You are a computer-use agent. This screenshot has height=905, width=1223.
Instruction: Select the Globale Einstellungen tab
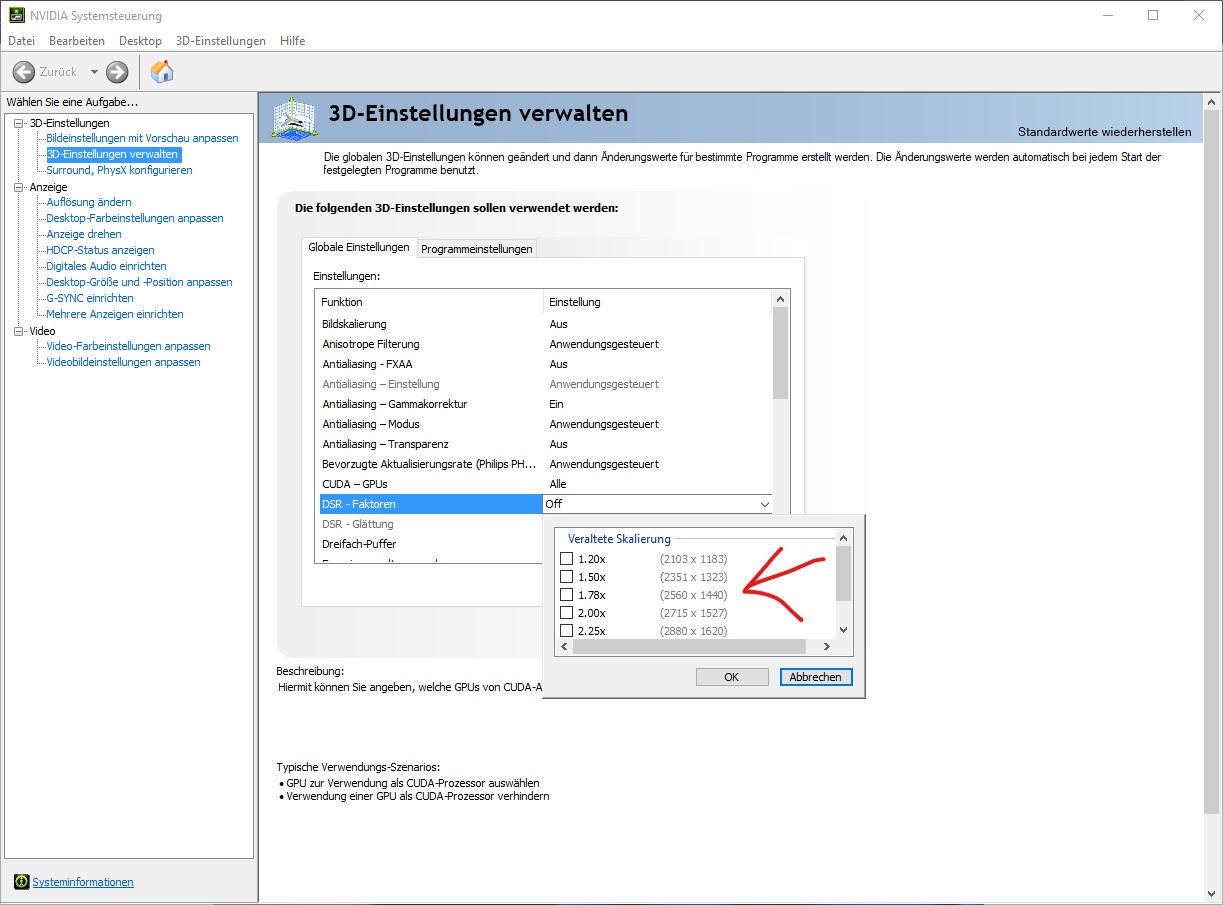tap(359, 247)
